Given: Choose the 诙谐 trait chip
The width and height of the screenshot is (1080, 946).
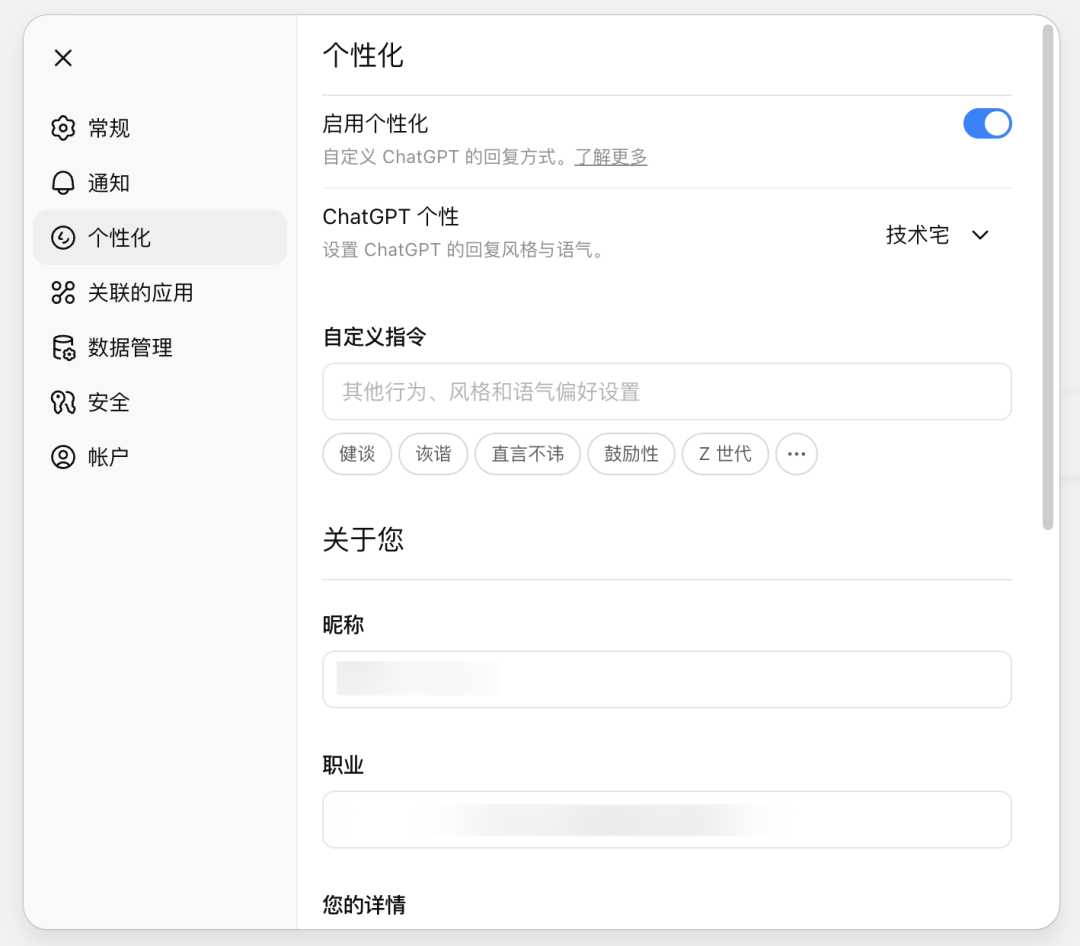Looking at the screenshot, I should coord(433,454).
